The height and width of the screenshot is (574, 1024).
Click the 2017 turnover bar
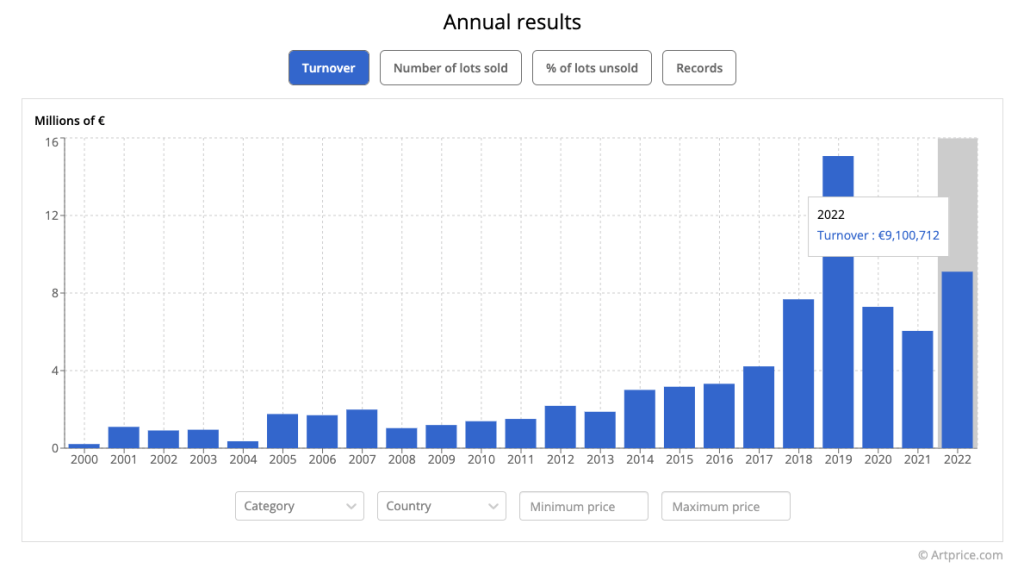(759, 407)
